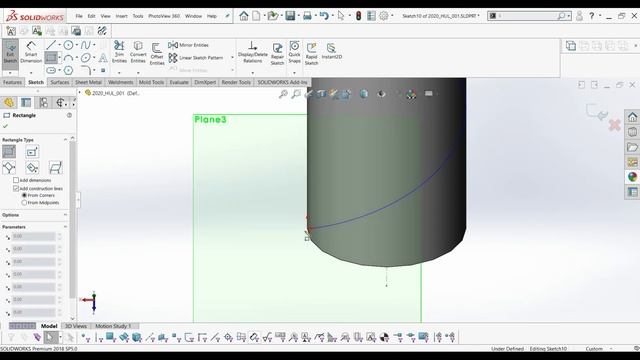The width and height of the screenshot is (640, 360).
Task: Toggle Rapid Sketch
Action: pyautogui.click(x=311, y=53)
